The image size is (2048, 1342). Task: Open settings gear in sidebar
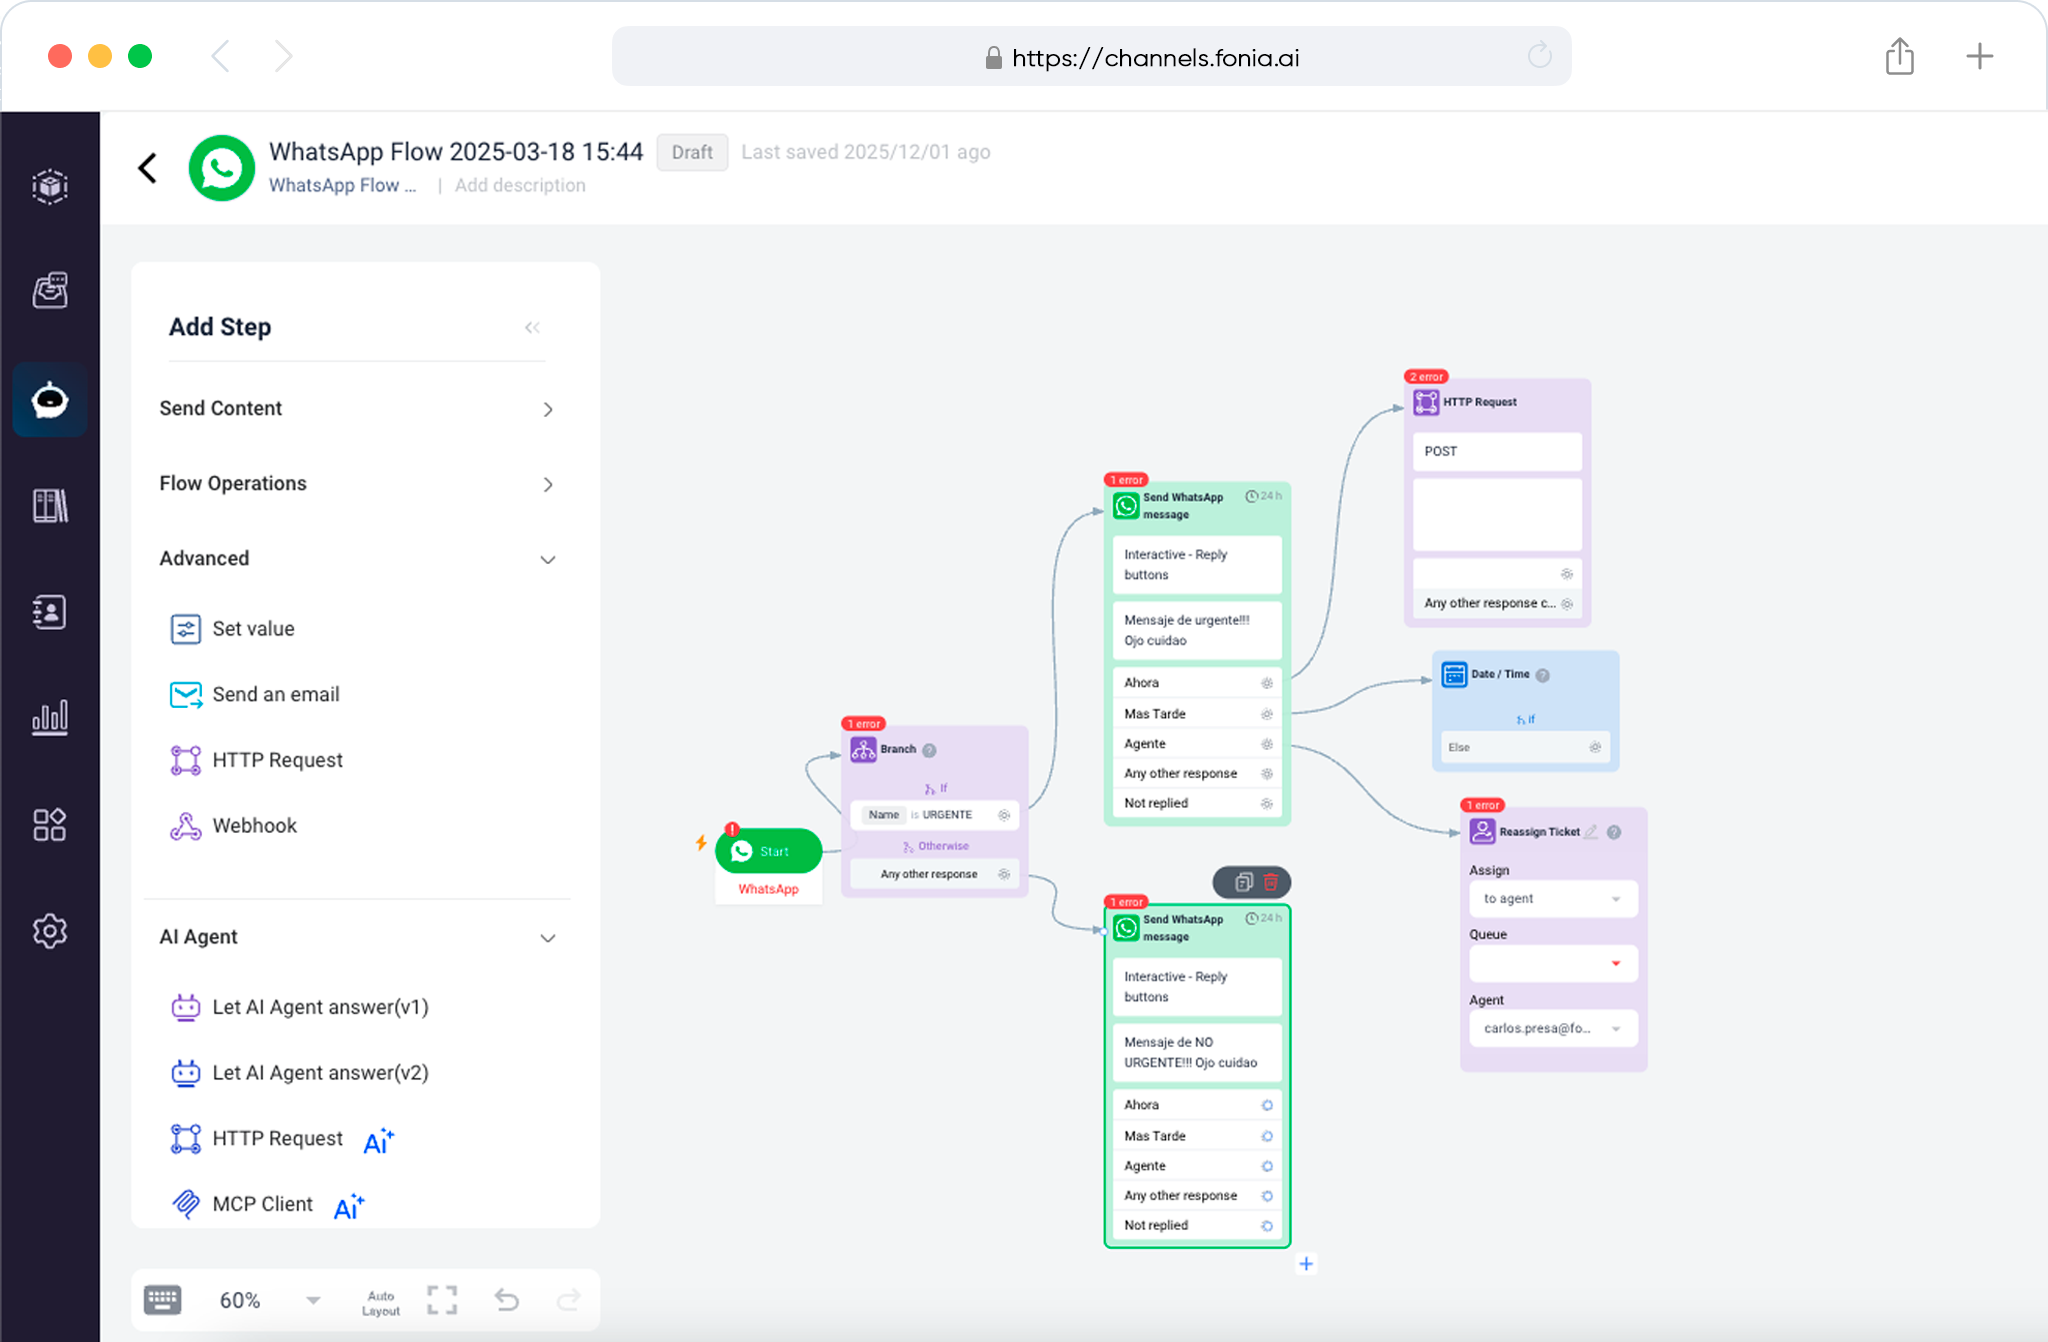pos(50,931)
